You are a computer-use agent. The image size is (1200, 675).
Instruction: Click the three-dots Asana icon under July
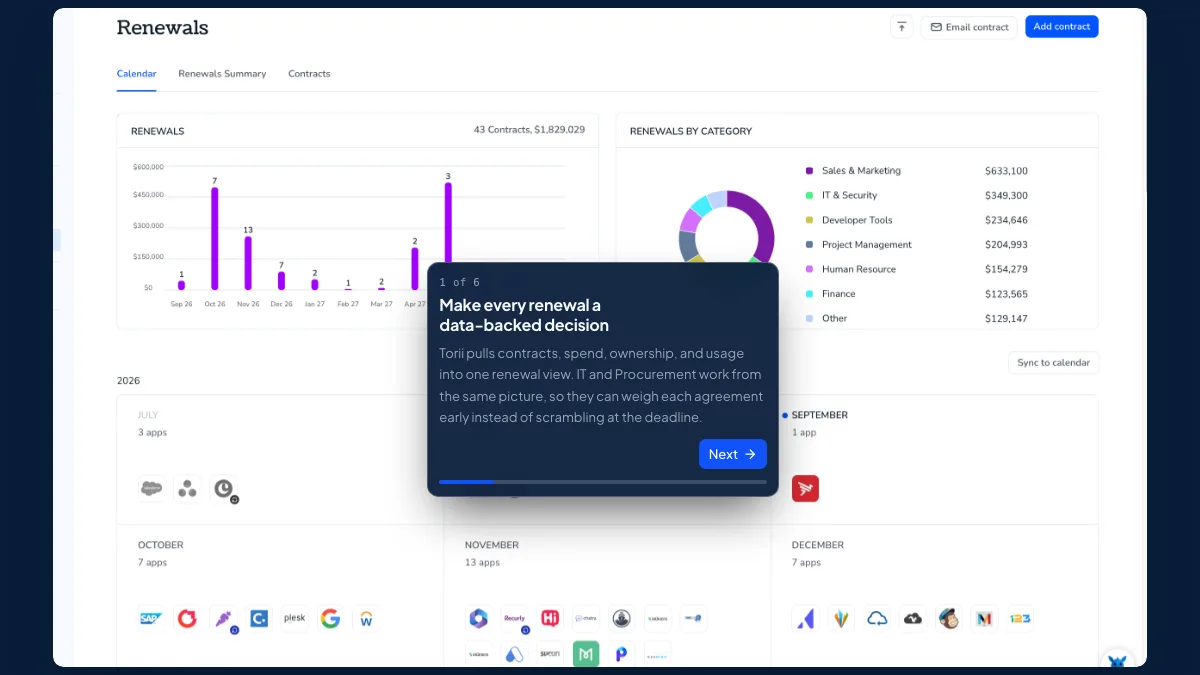[187, 488]
